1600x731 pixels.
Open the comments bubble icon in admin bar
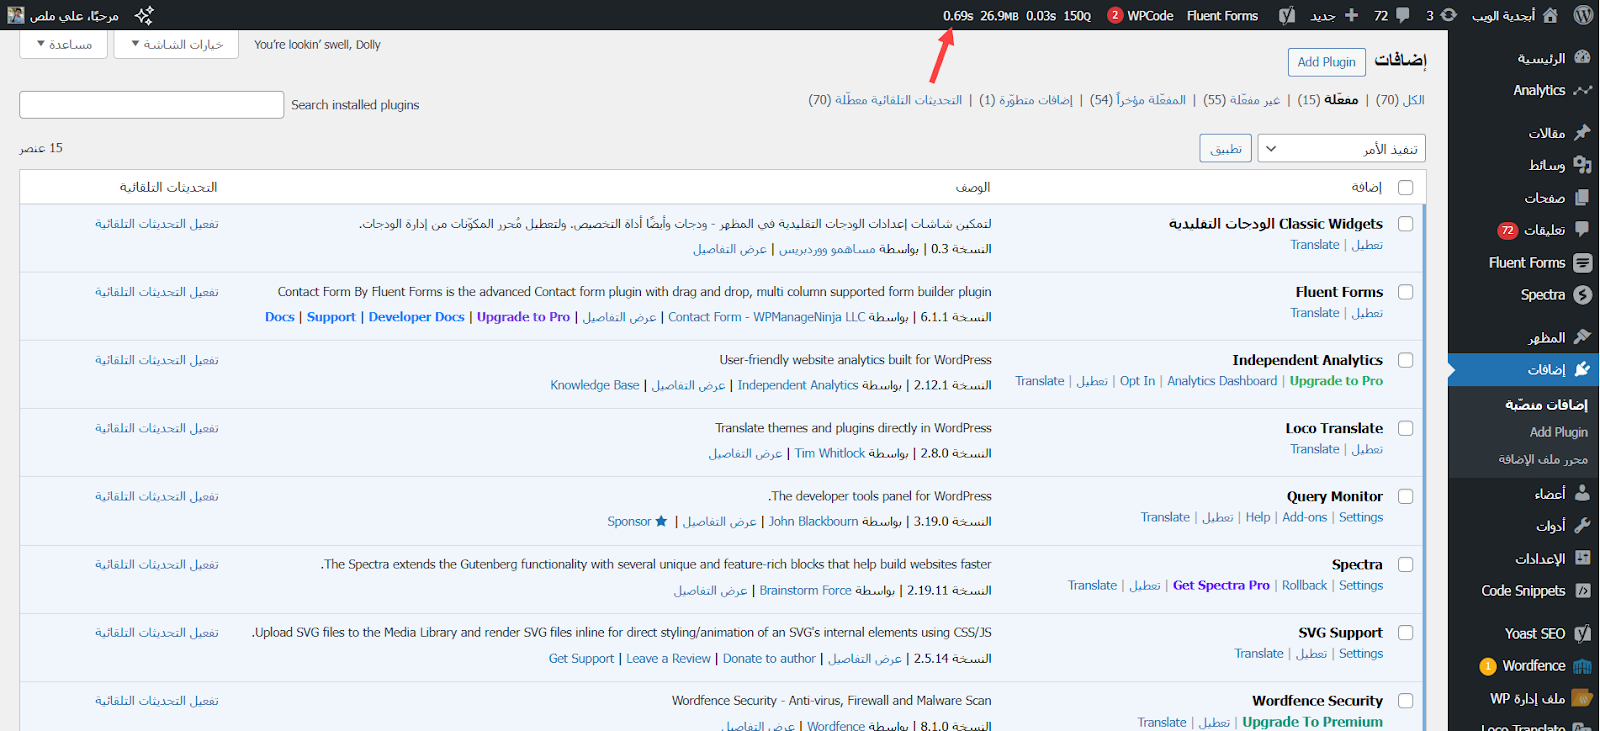click(1403, 15)
